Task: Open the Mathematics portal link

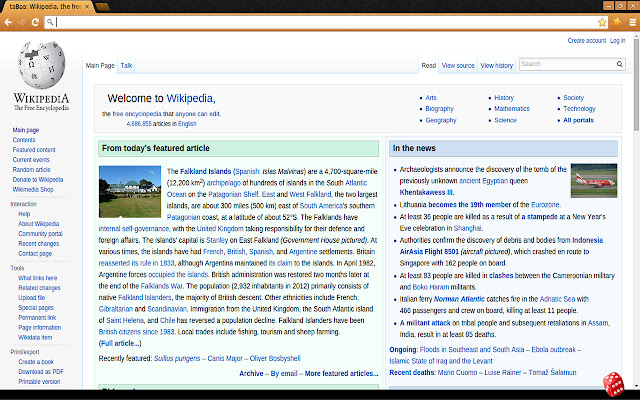Action: [512, 109]
